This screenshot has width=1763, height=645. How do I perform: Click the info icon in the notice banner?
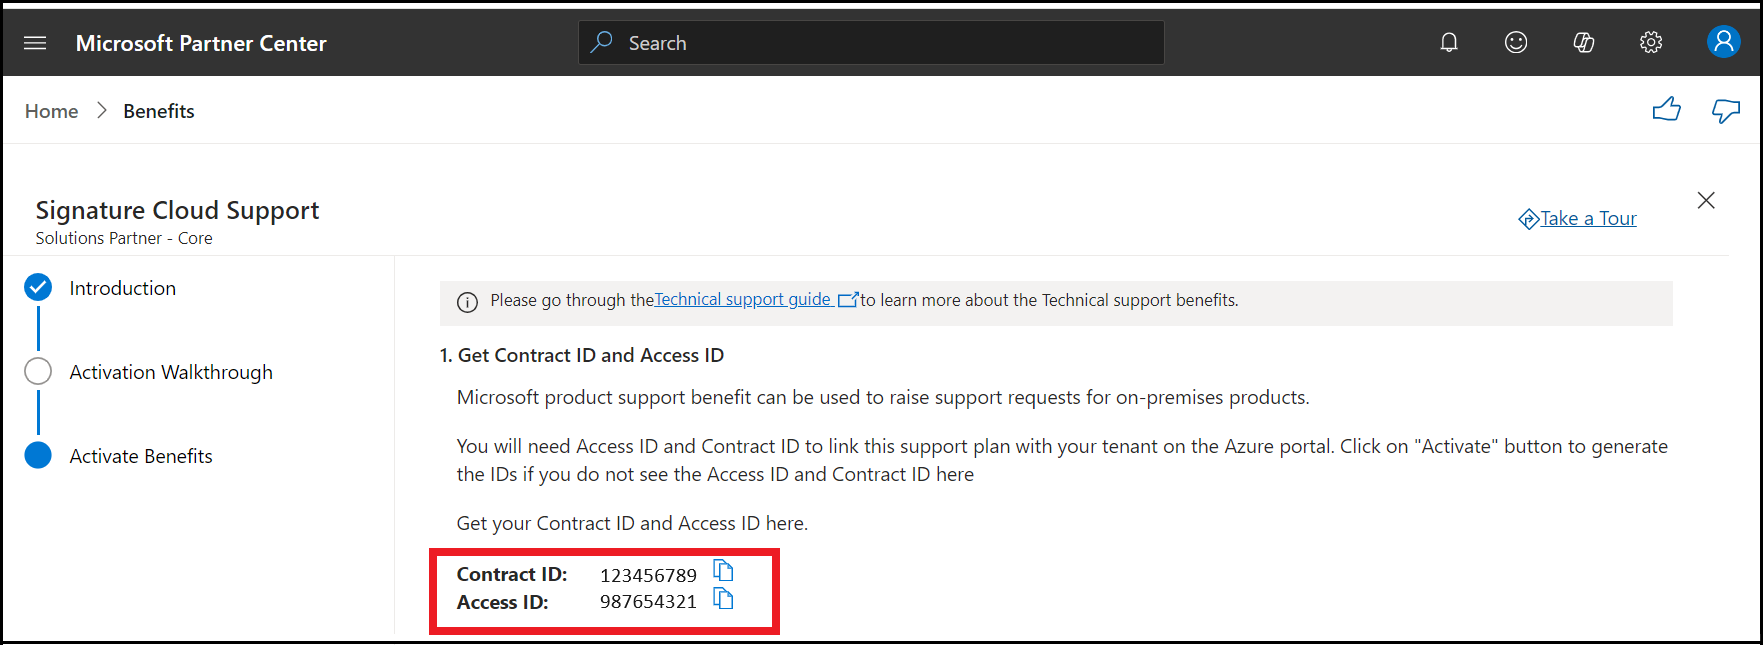point(467,302)
